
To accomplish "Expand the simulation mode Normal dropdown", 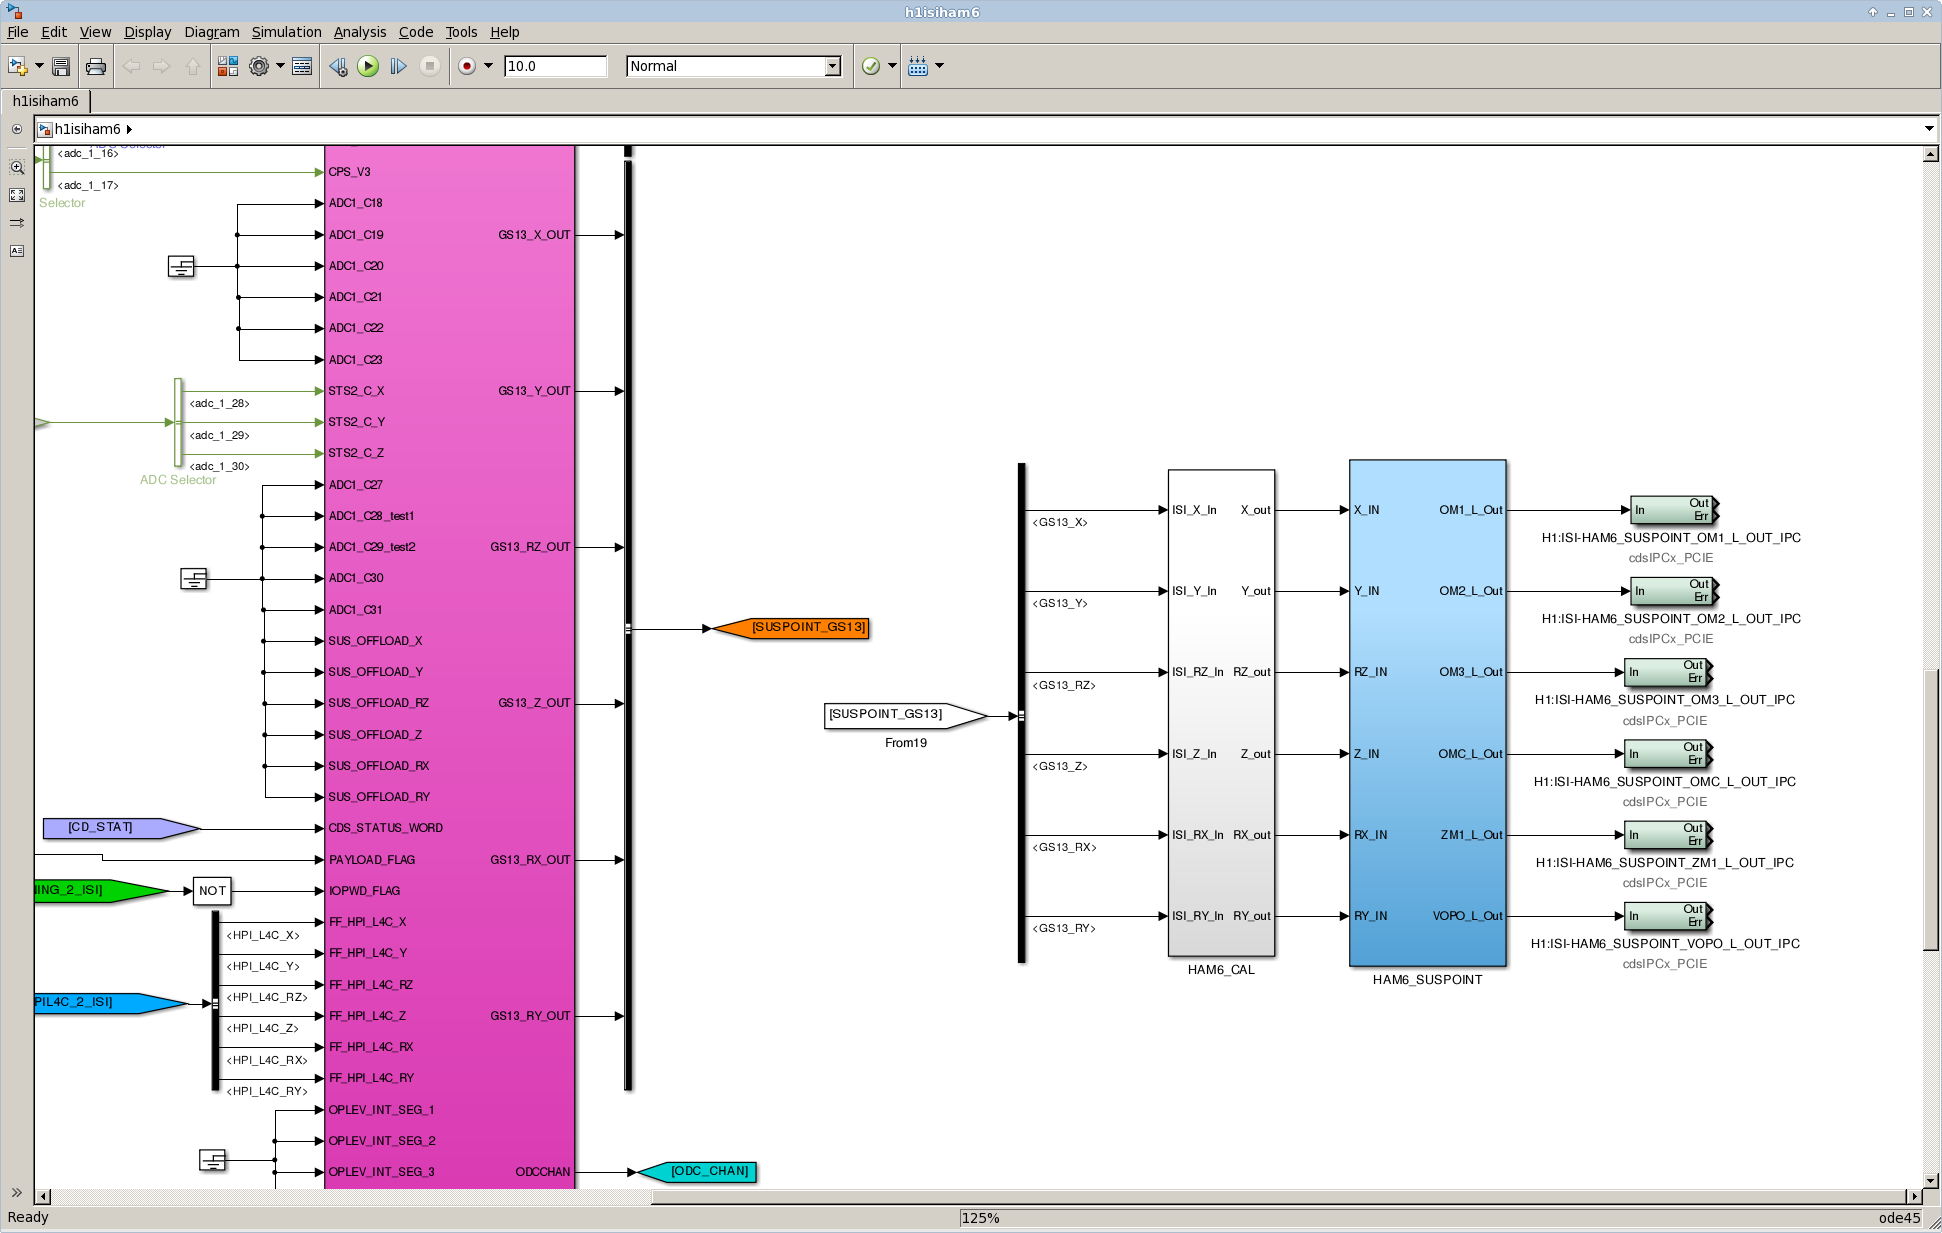I will coord(832,66).
